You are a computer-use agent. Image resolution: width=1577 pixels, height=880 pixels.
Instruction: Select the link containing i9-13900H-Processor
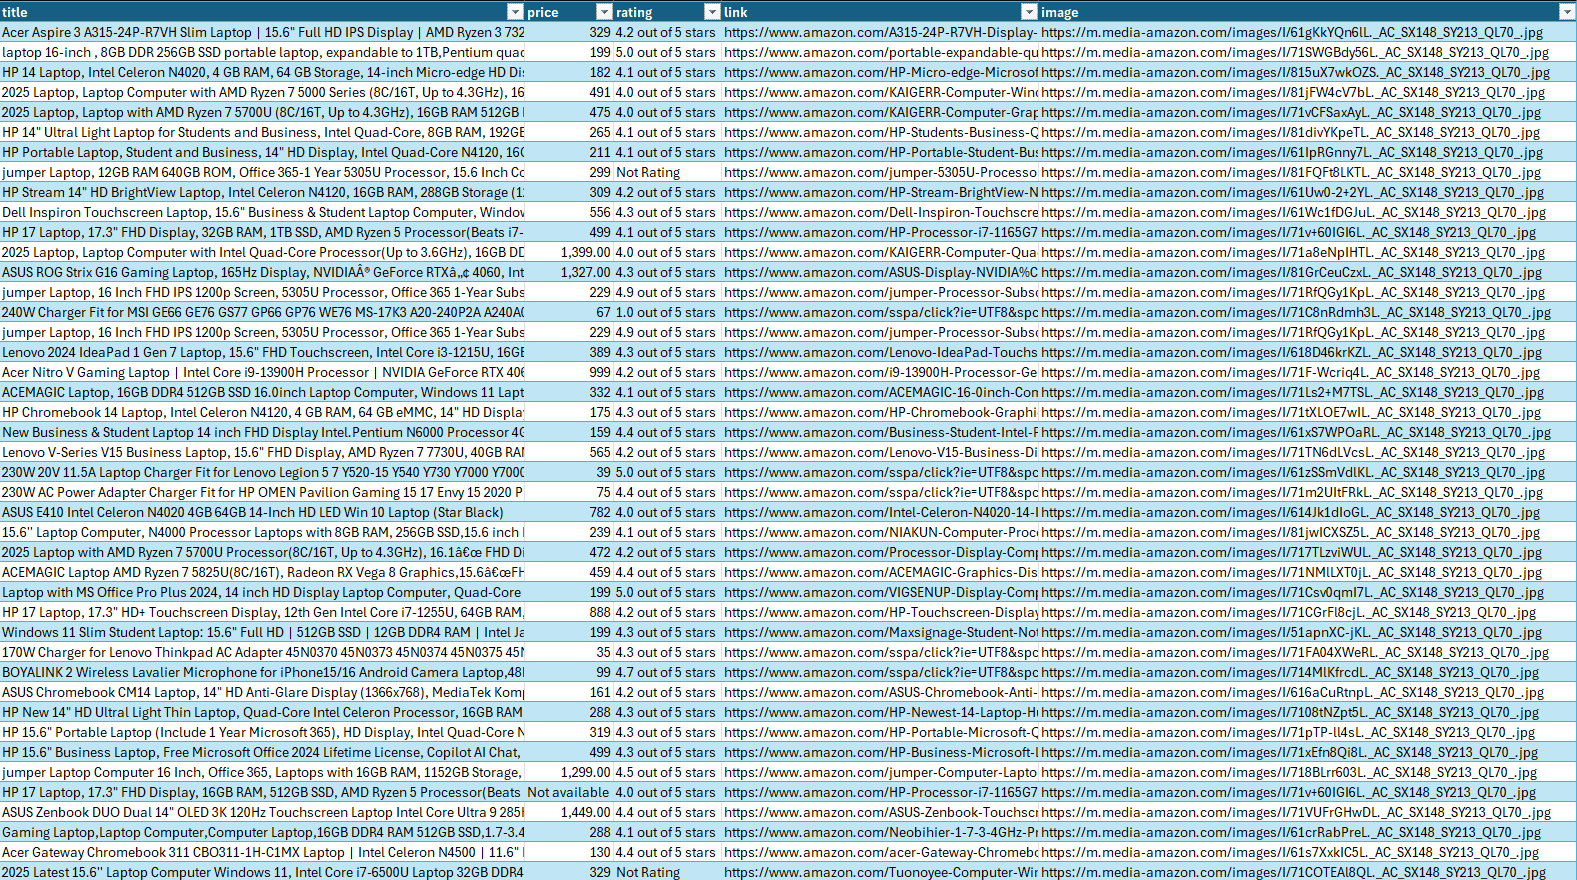click(881, 372)
